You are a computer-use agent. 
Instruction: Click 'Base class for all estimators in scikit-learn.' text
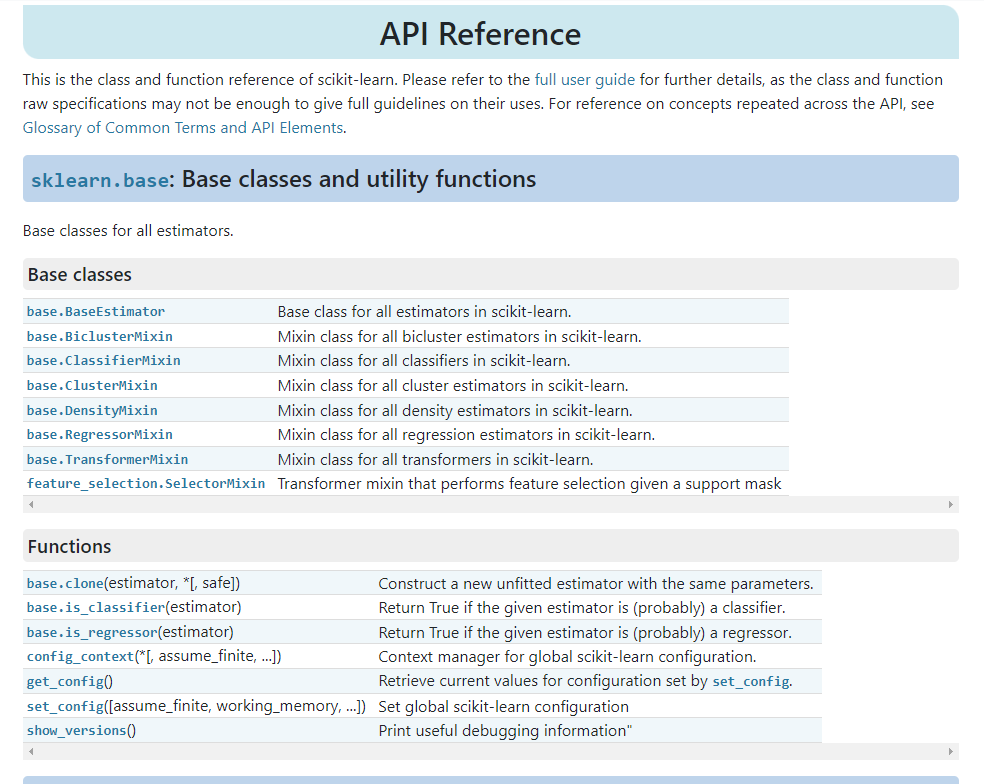[424, 312]
